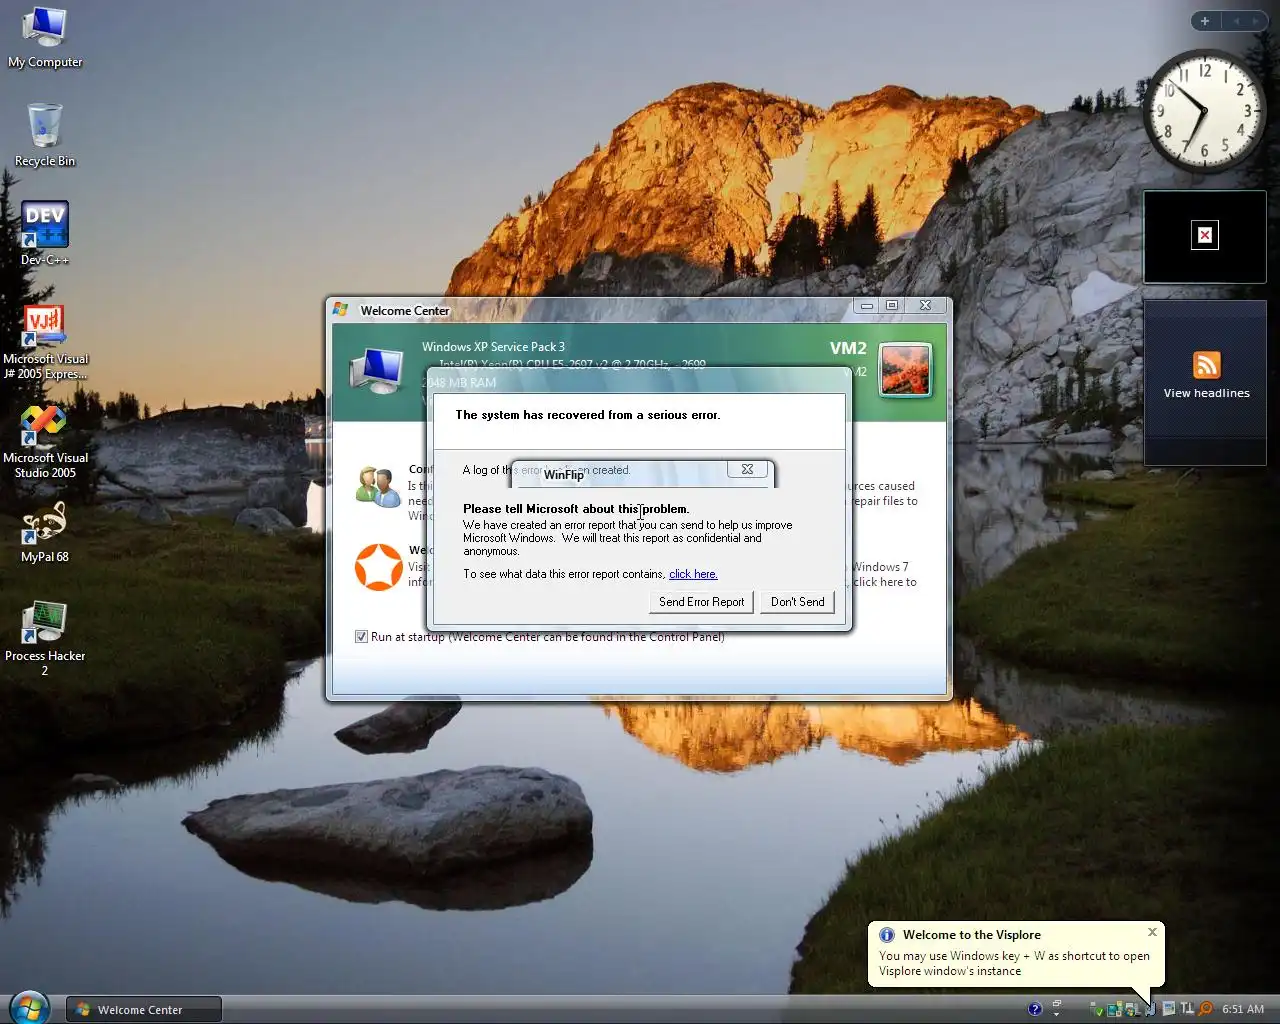Select the Recycle Bin desktop icon
Viewport: 1280px width, 1024px height.
pos(45,135)
